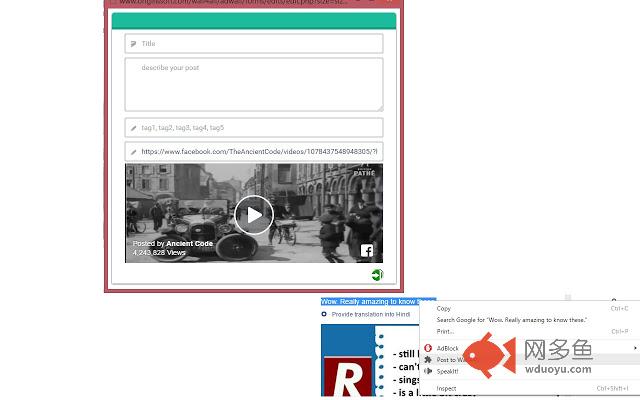
Task: Click the Facebook logo on video
Action: 367,251
